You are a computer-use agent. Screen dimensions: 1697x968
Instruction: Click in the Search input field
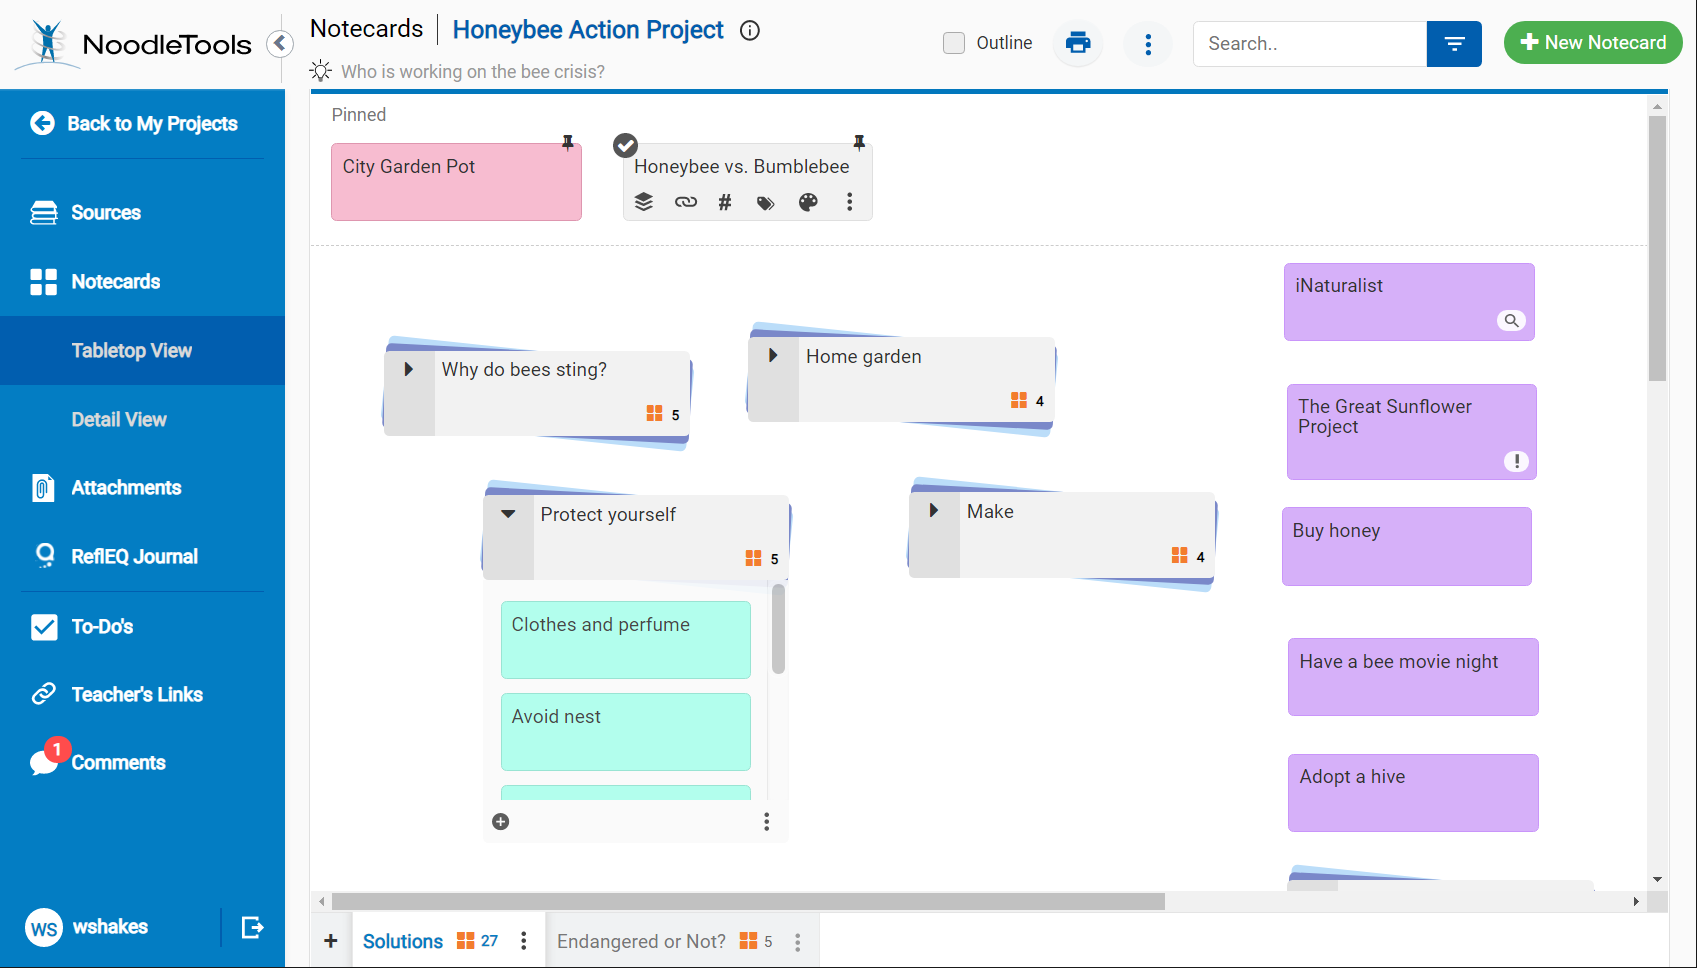(1308, 44)
